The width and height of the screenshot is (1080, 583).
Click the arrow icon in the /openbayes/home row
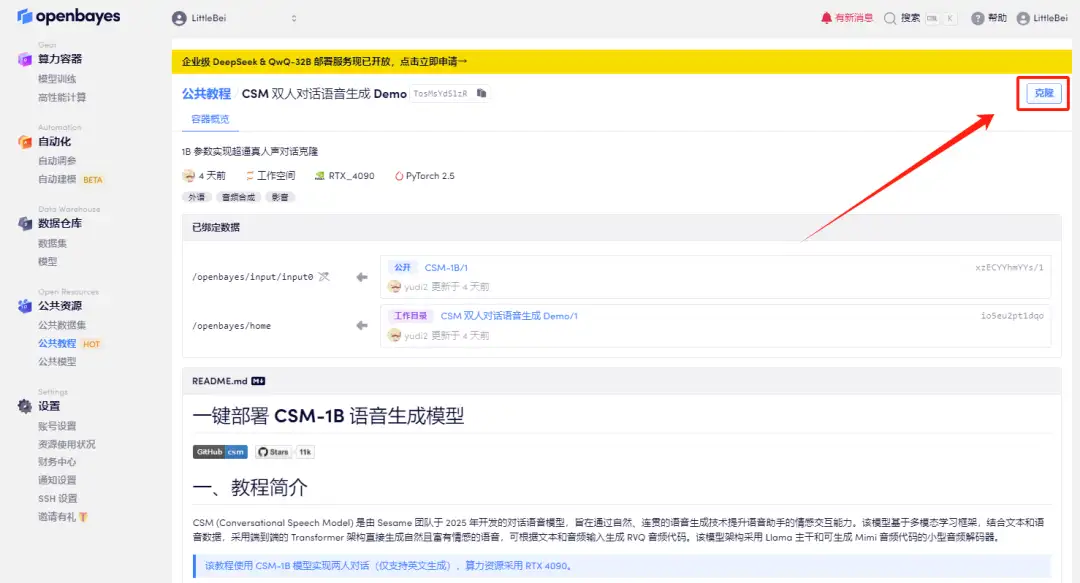coord(362,325)
